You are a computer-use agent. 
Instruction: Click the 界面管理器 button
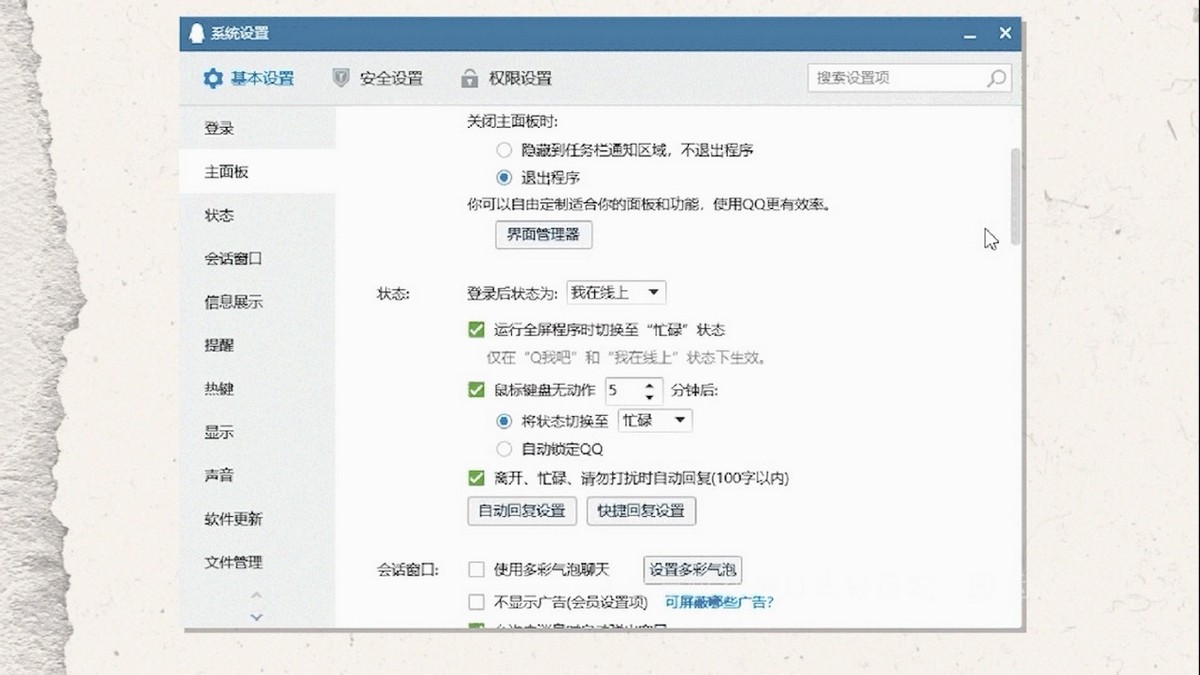(x=544, y=235)
